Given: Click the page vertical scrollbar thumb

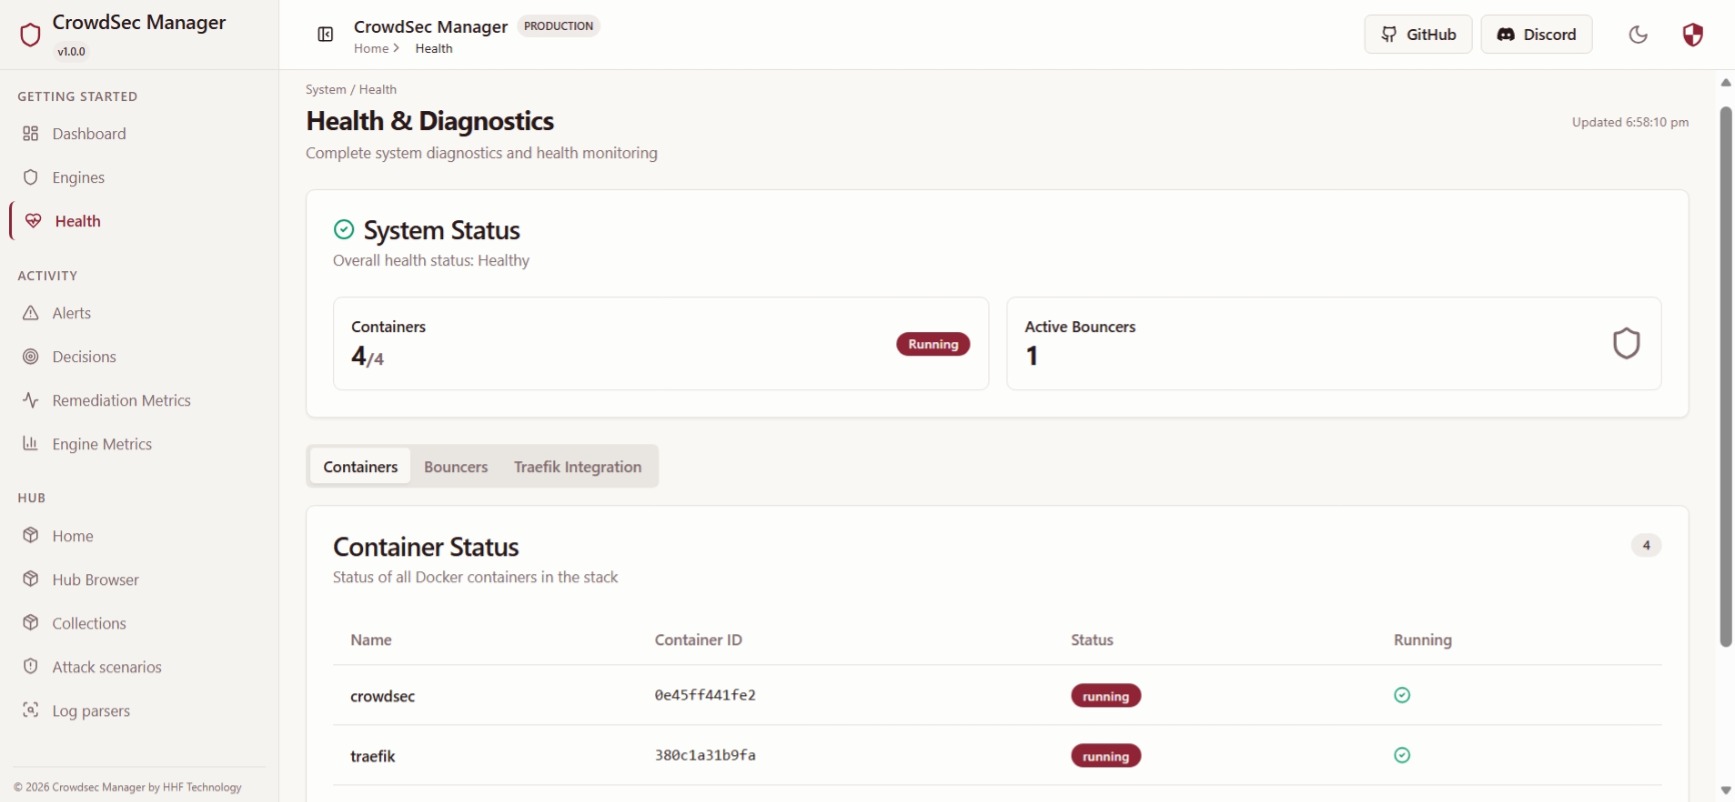Looking at the screenshot, I should click(1725, 377).
